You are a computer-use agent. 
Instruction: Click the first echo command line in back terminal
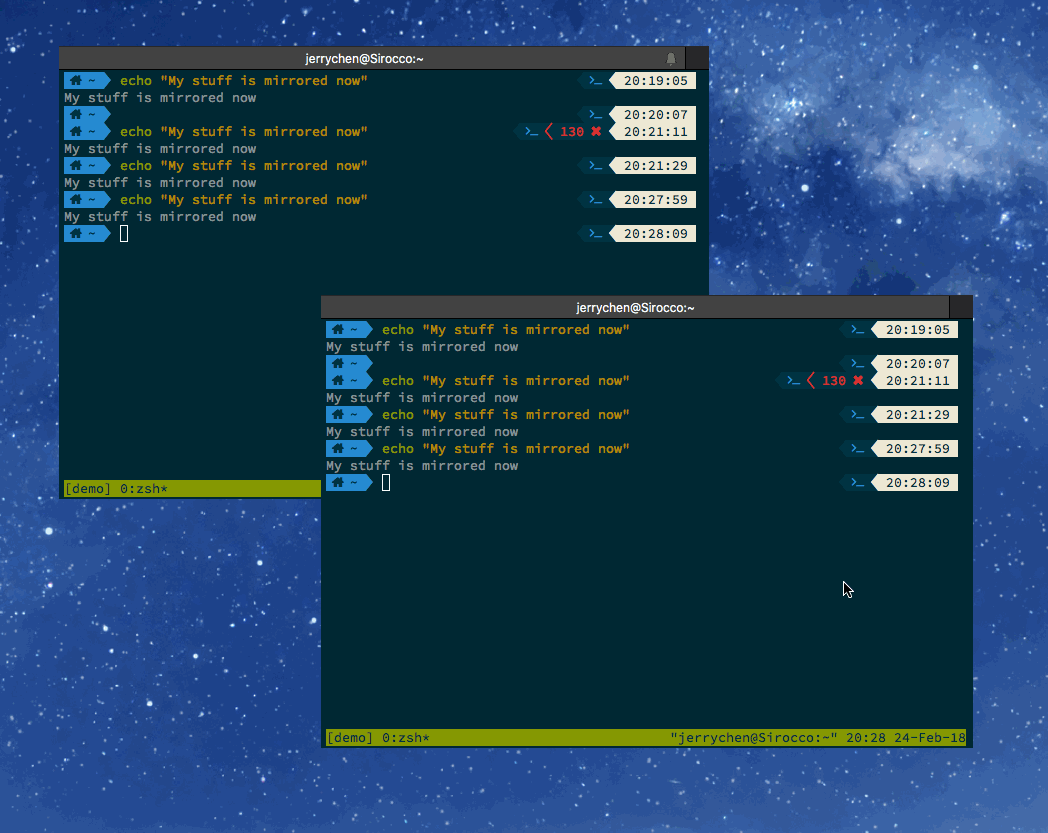point(243,81)
